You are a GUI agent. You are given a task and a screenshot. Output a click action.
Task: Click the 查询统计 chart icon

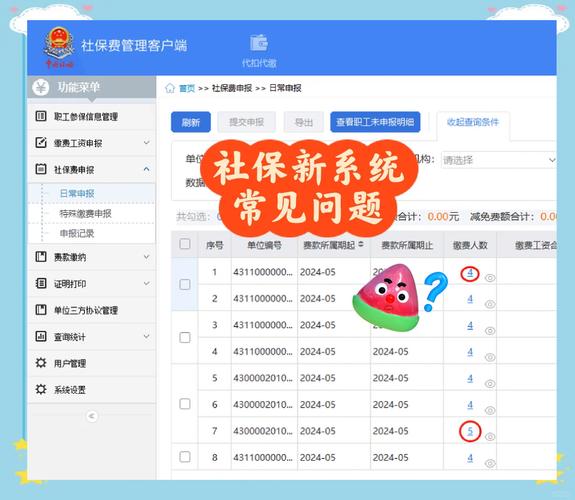tap(41, 336)
